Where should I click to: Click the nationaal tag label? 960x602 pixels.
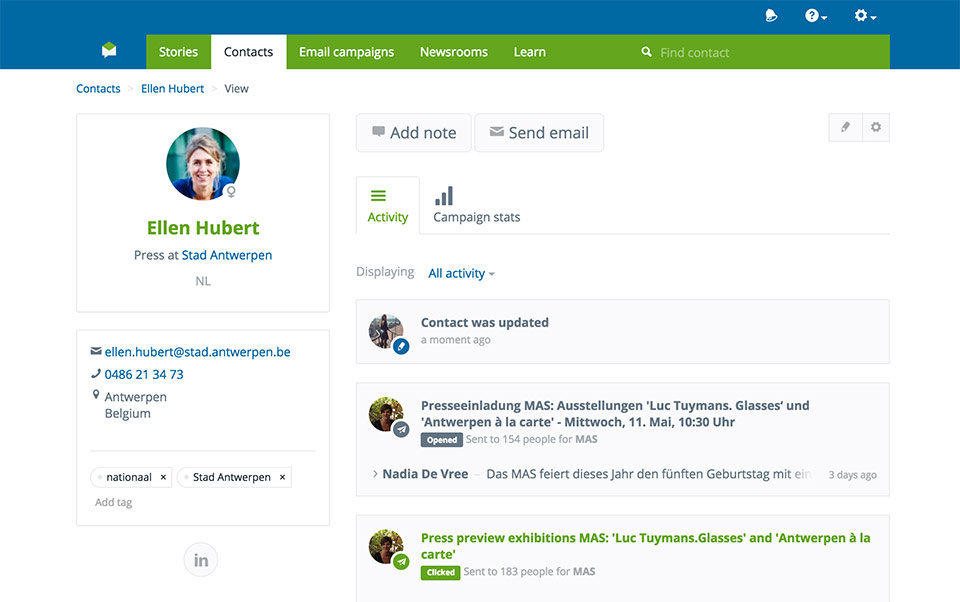tap(129, 478)
